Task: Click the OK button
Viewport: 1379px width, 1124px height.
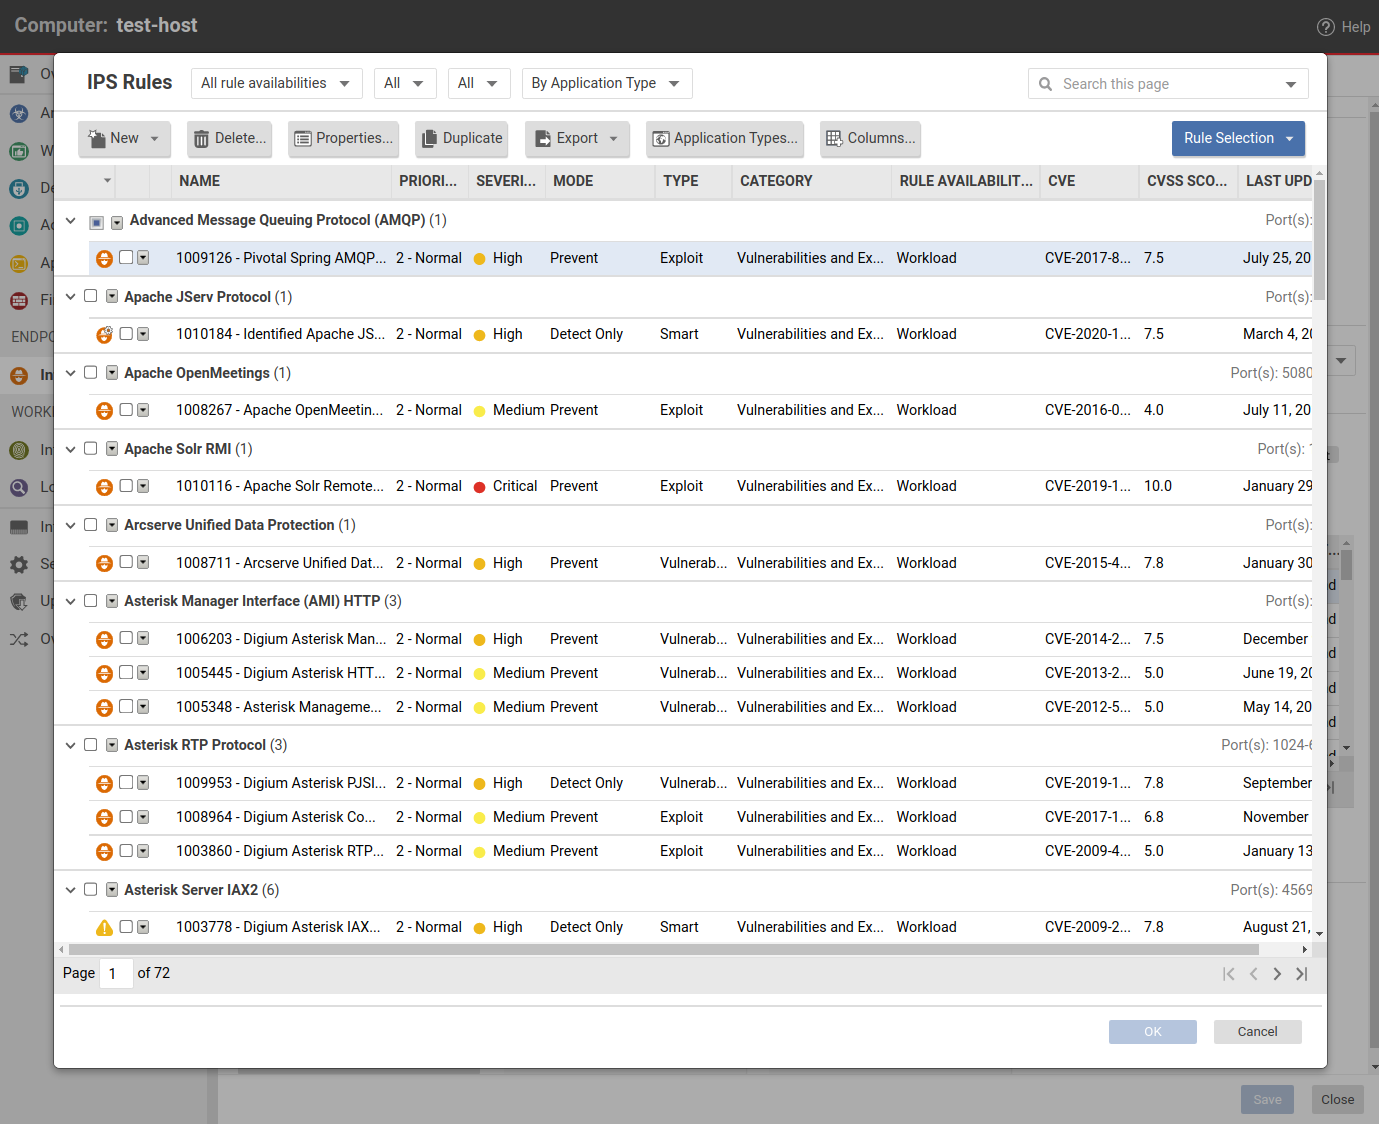Action: click(x=1153, y=1032)
